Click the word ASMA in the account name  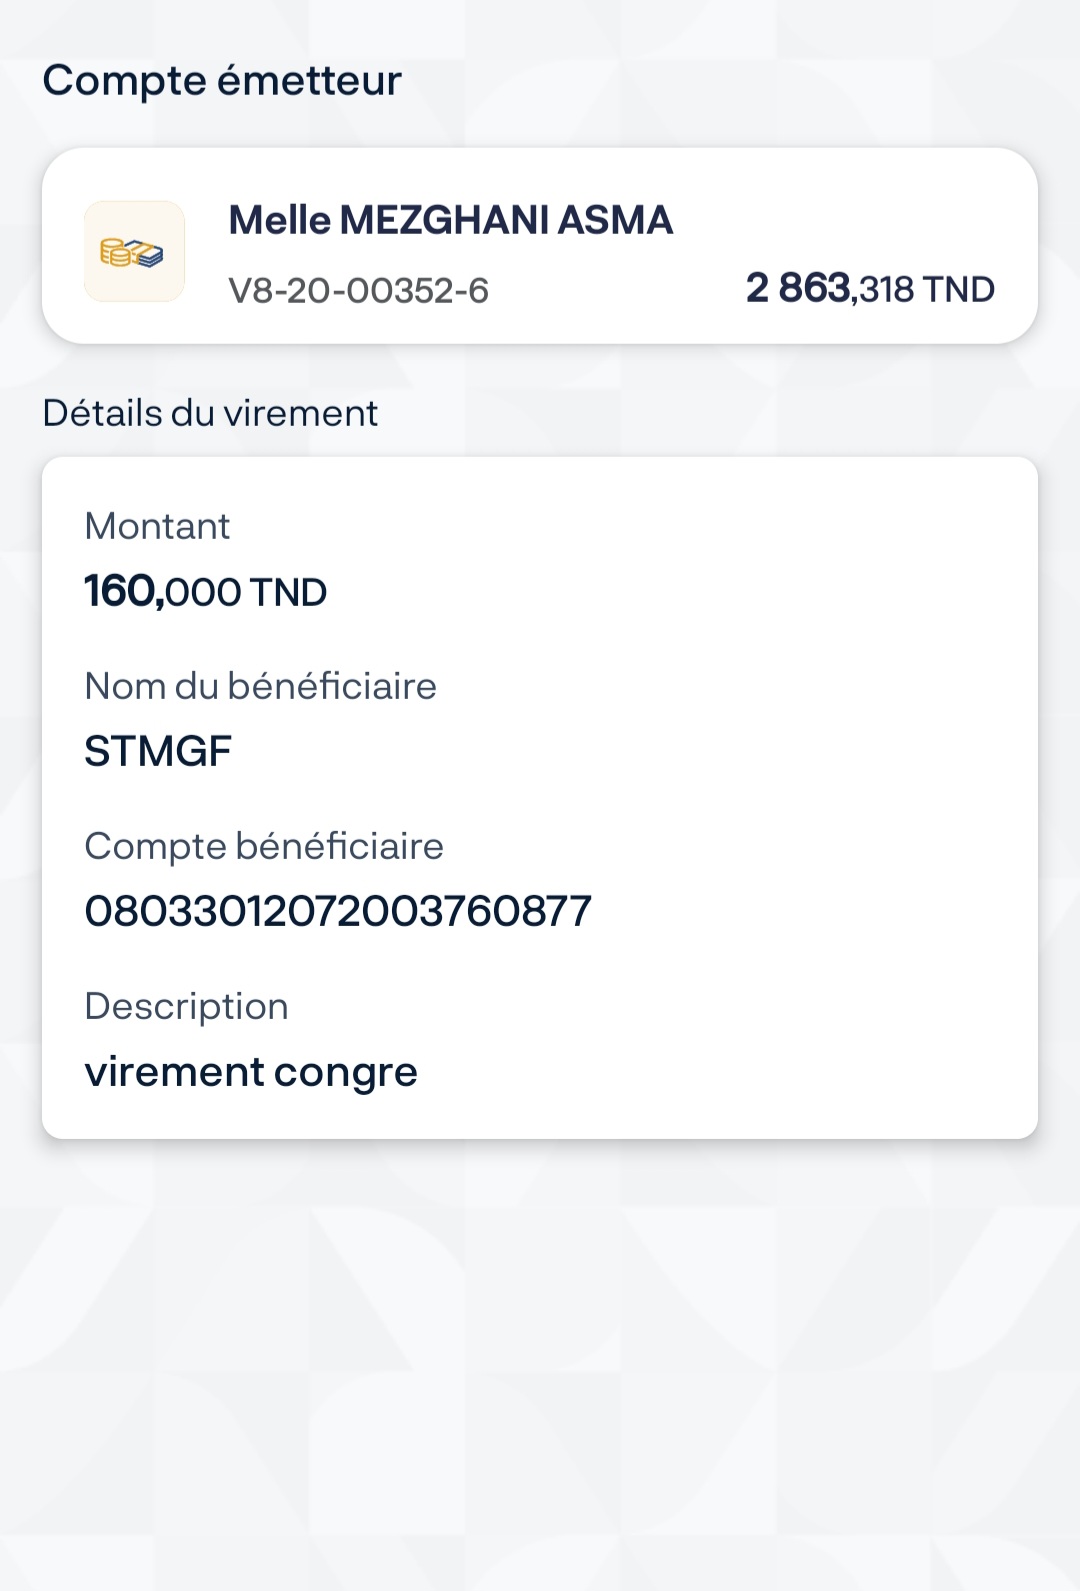(x=615, y=220)
